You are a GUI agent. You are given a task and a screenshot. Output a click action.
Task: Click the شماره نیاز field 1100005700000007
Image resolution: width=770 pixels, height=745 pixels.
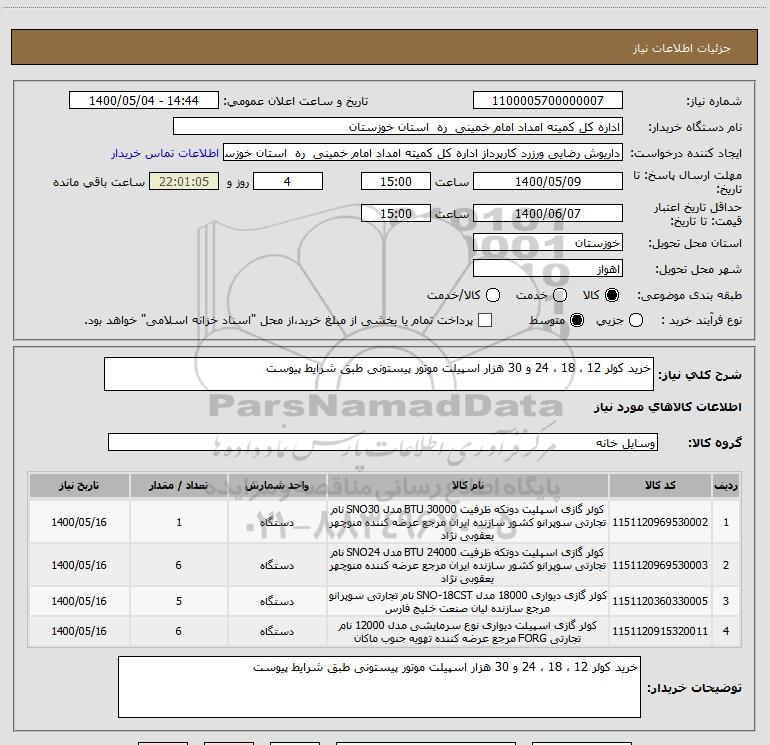point(548,101)
